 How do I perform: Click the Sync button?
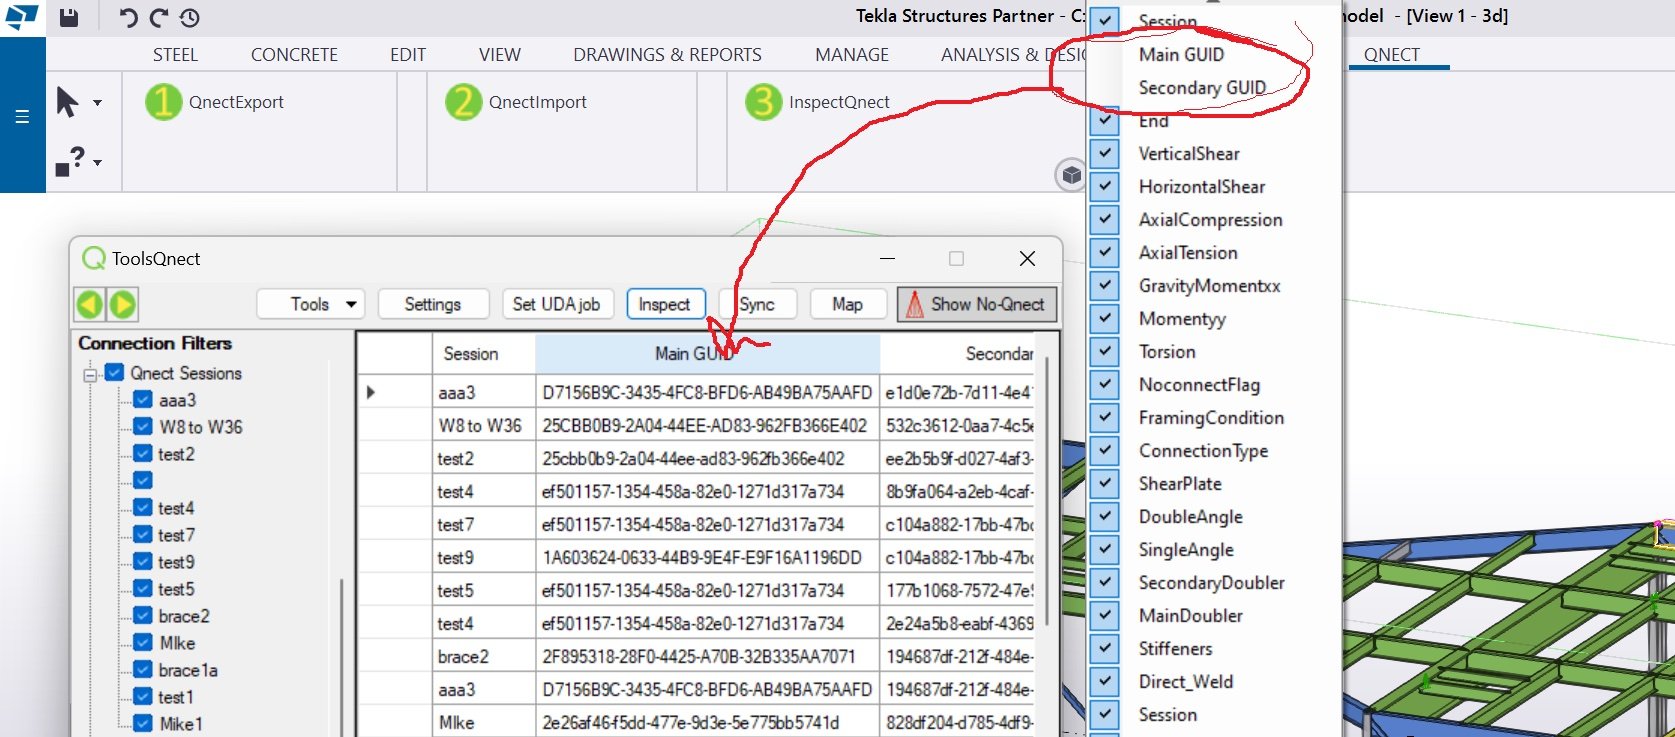click(757, 304)
